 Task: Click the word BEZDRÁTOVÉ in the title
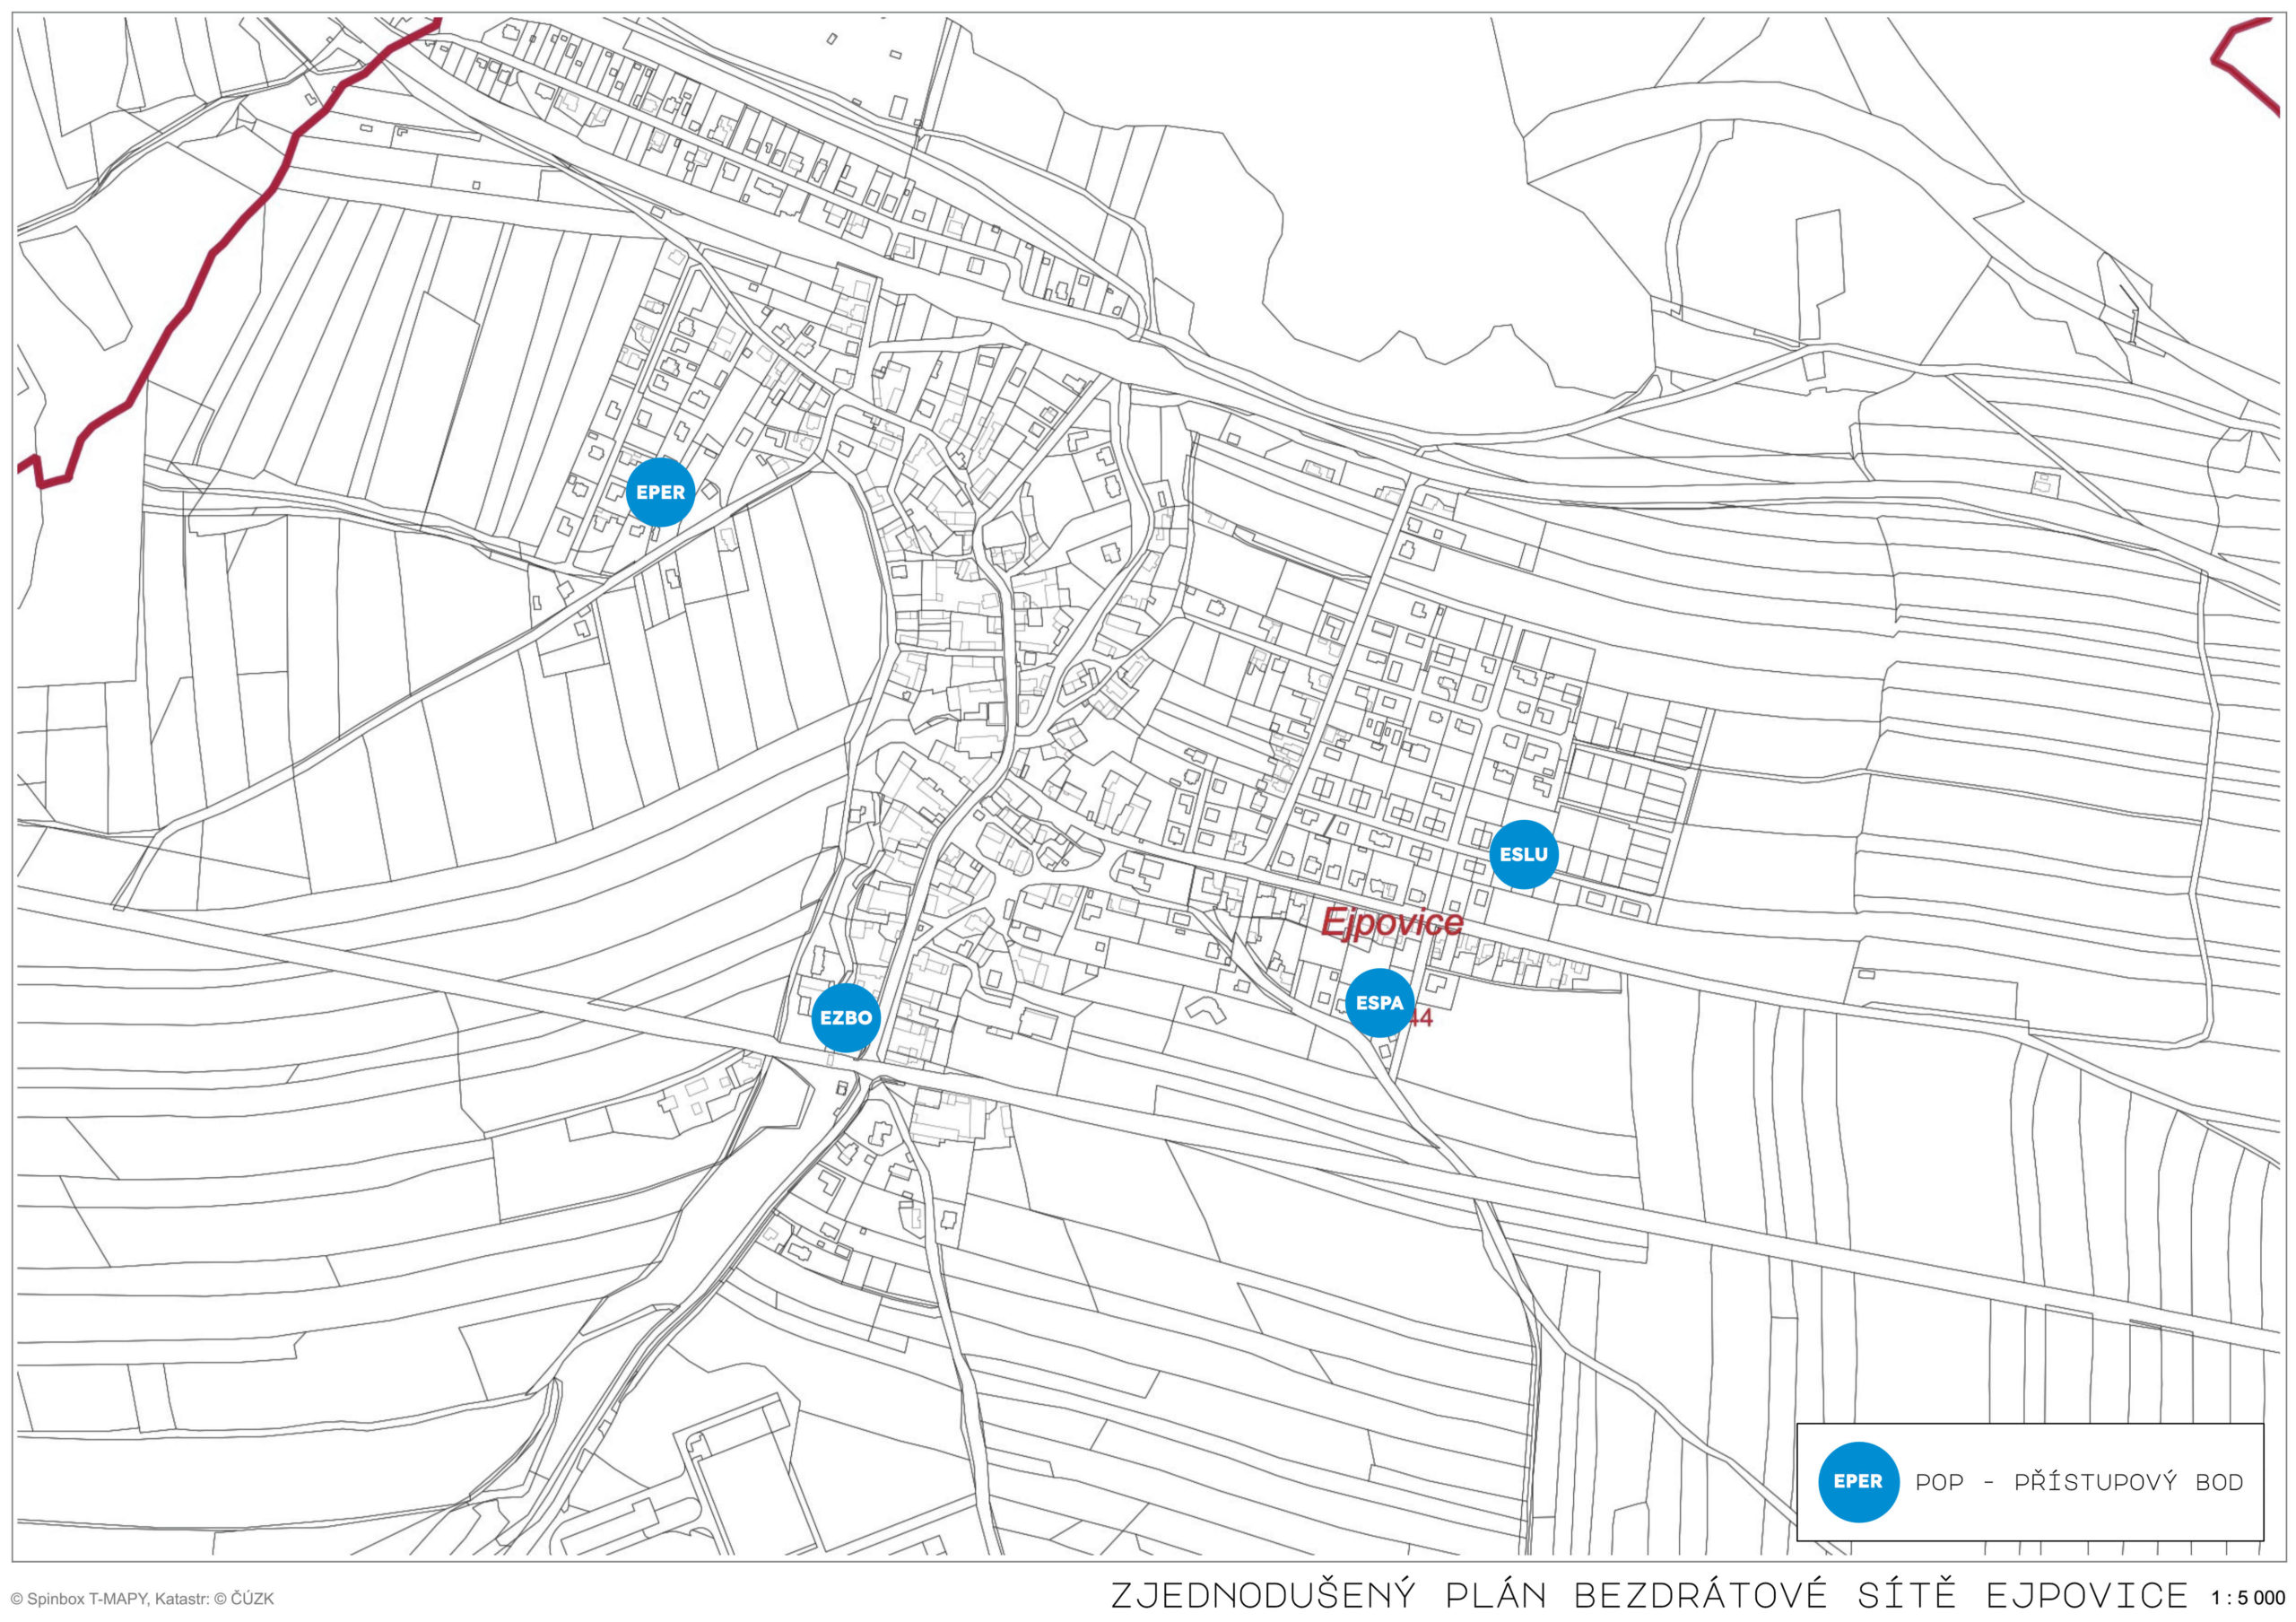coord(1700,1594)
